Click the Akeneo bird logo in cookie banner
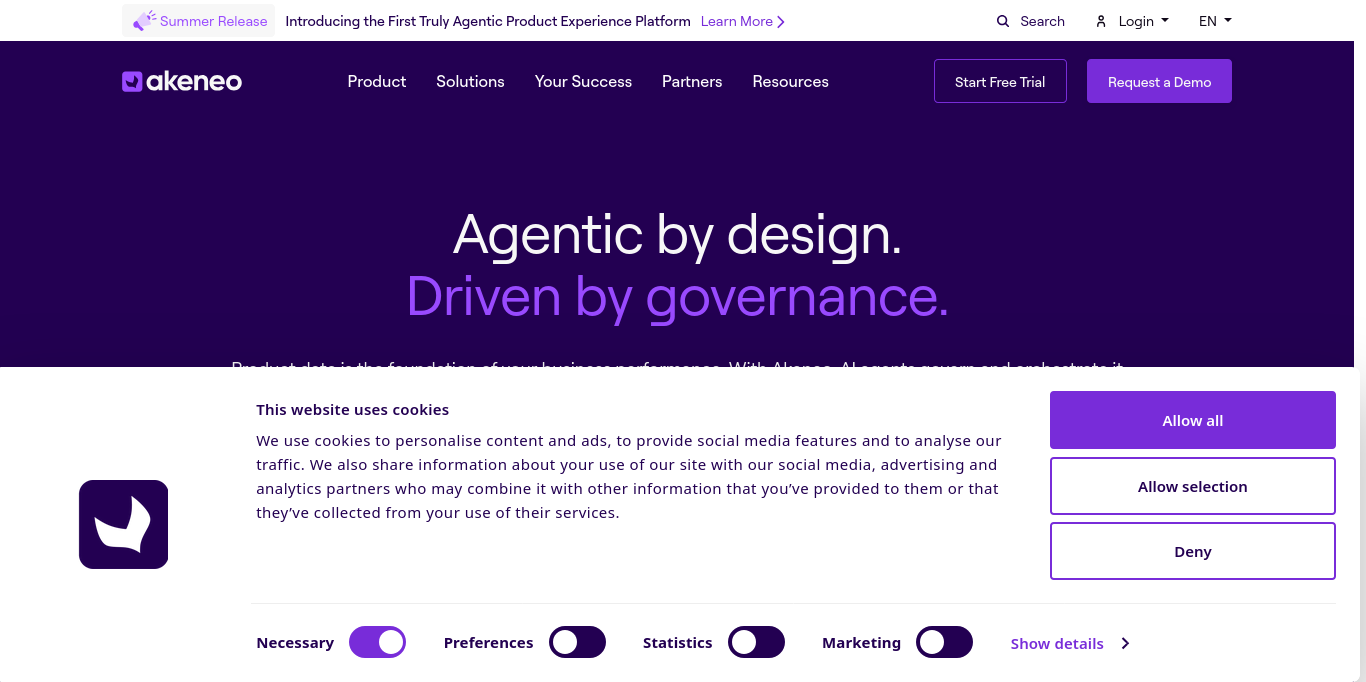1366x682 pixels. coord(124,524)
